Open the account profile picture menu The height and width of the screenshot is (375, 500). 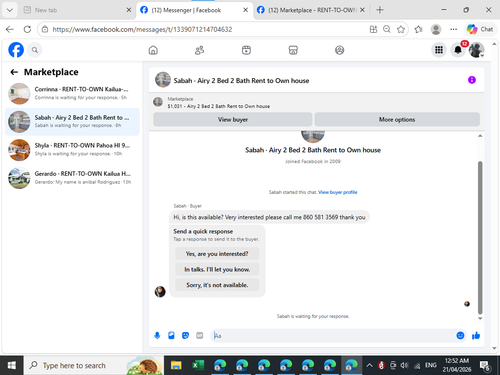(x=476, y=50)
